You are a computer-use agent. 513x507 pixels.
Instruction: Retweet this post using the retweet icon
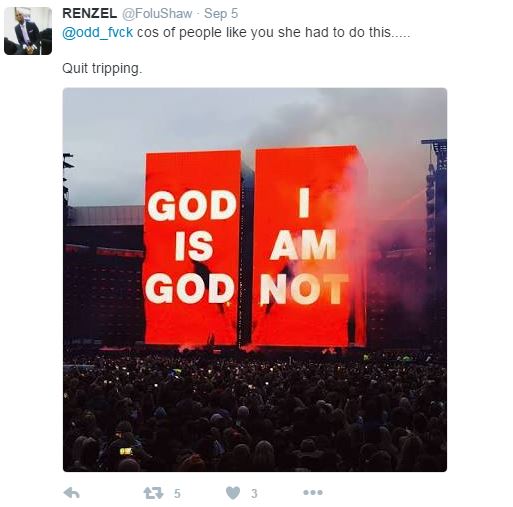pos(153,493)
